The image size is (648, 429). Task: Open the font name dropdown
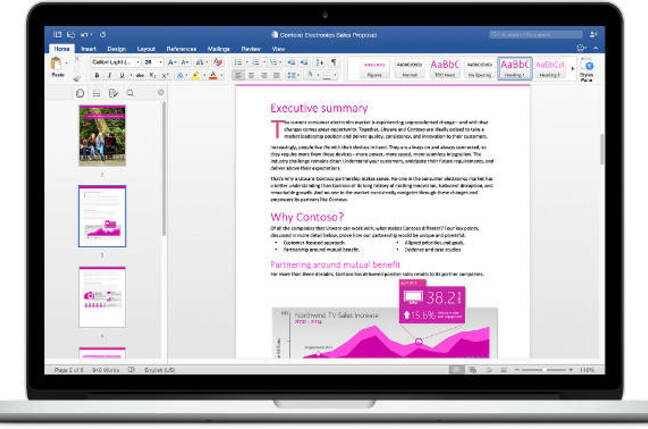(x=138, y=62)
